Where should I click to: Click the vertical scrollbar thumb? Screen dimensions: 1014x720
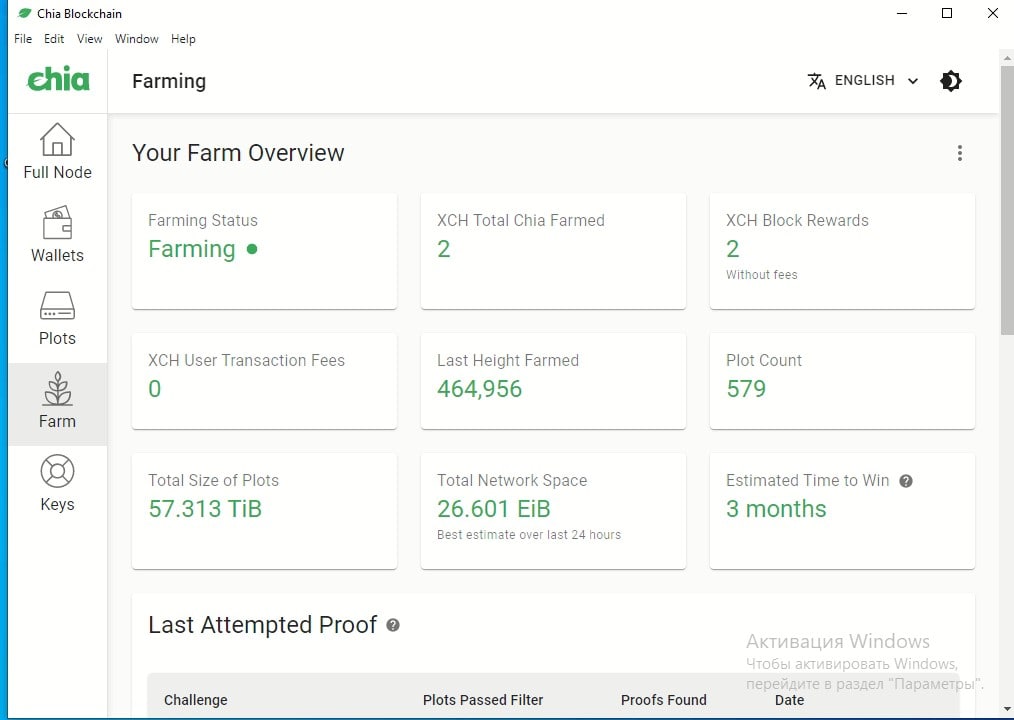pyautogui.click(x=1007, y=199)
